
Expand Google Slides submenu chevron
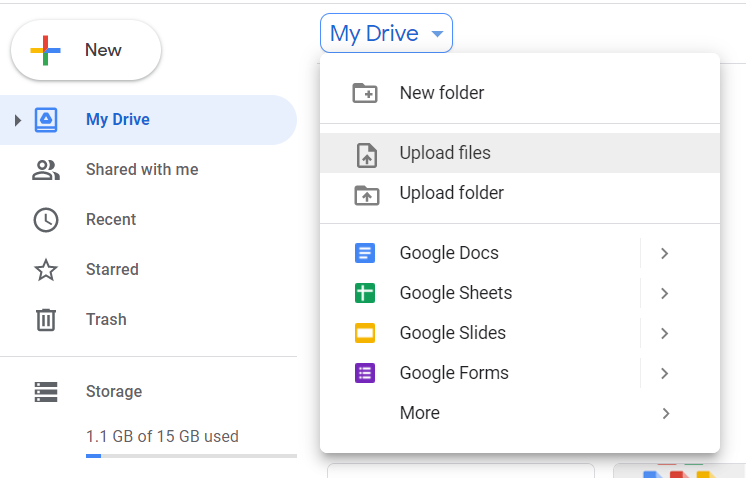coord(665,333)
